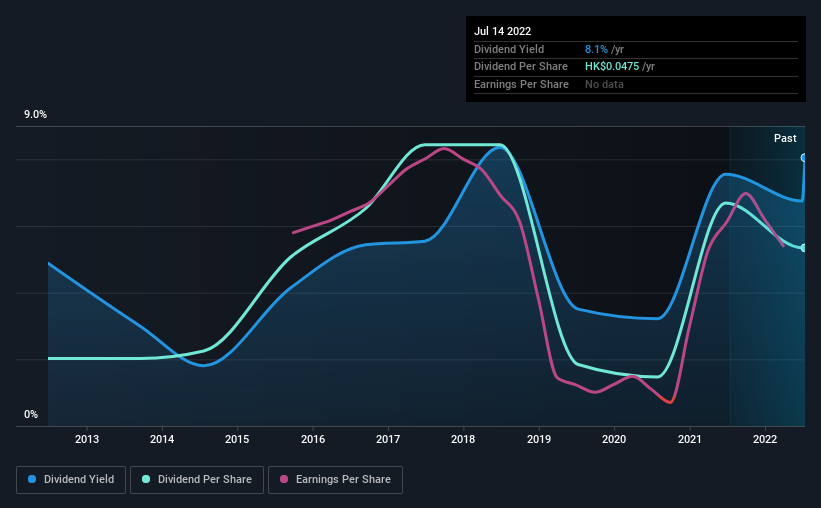Click the Jul 14 2022 tooltip date
This screenshot has height=508, width=821.
503,31
